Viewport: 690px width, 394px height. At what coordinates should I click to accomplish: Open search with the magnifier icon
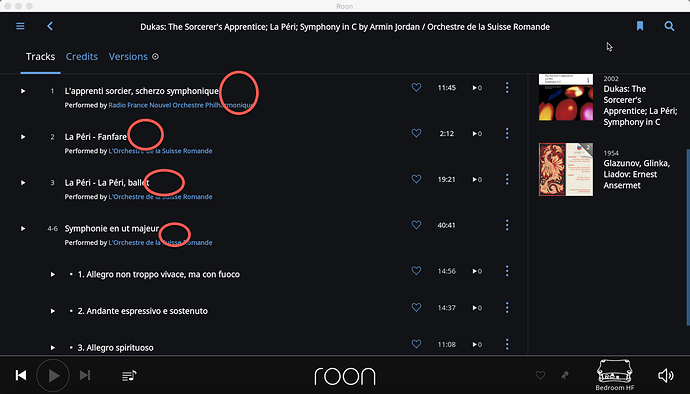[669, 26]
